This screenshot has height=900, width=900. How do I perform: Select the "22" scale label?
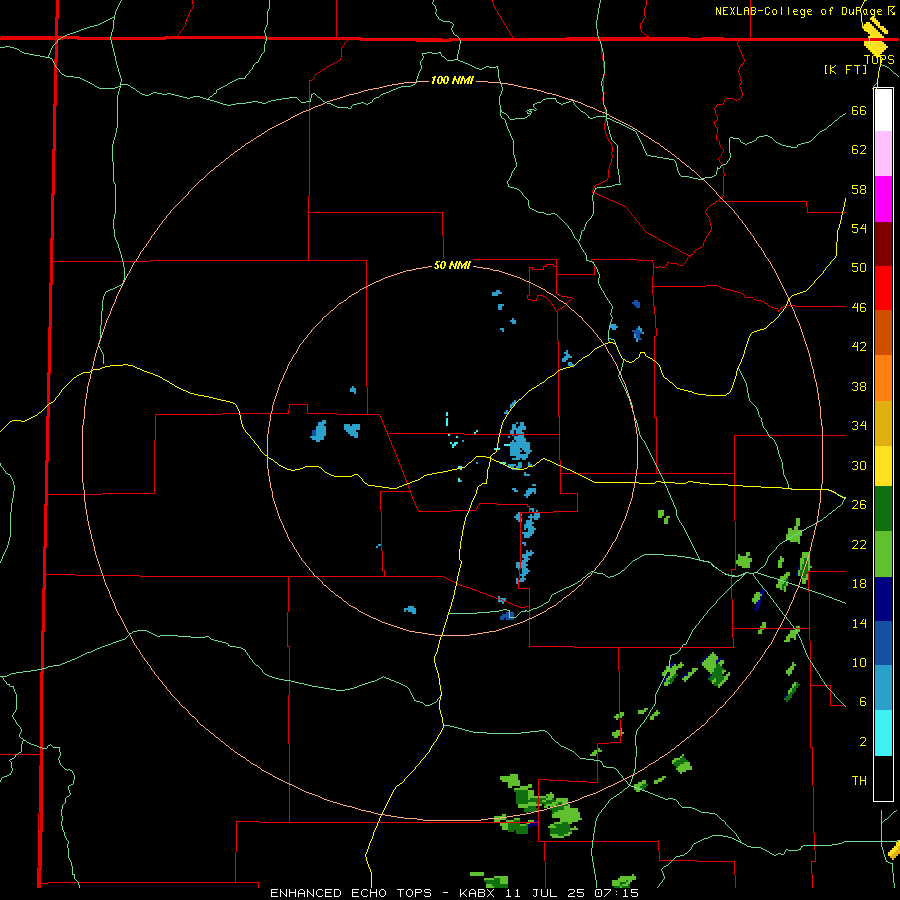click(859, 544)
